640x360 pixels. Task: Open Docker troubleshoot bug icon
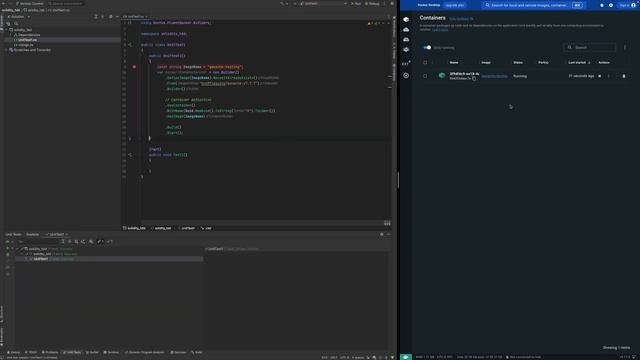(602, 5)
